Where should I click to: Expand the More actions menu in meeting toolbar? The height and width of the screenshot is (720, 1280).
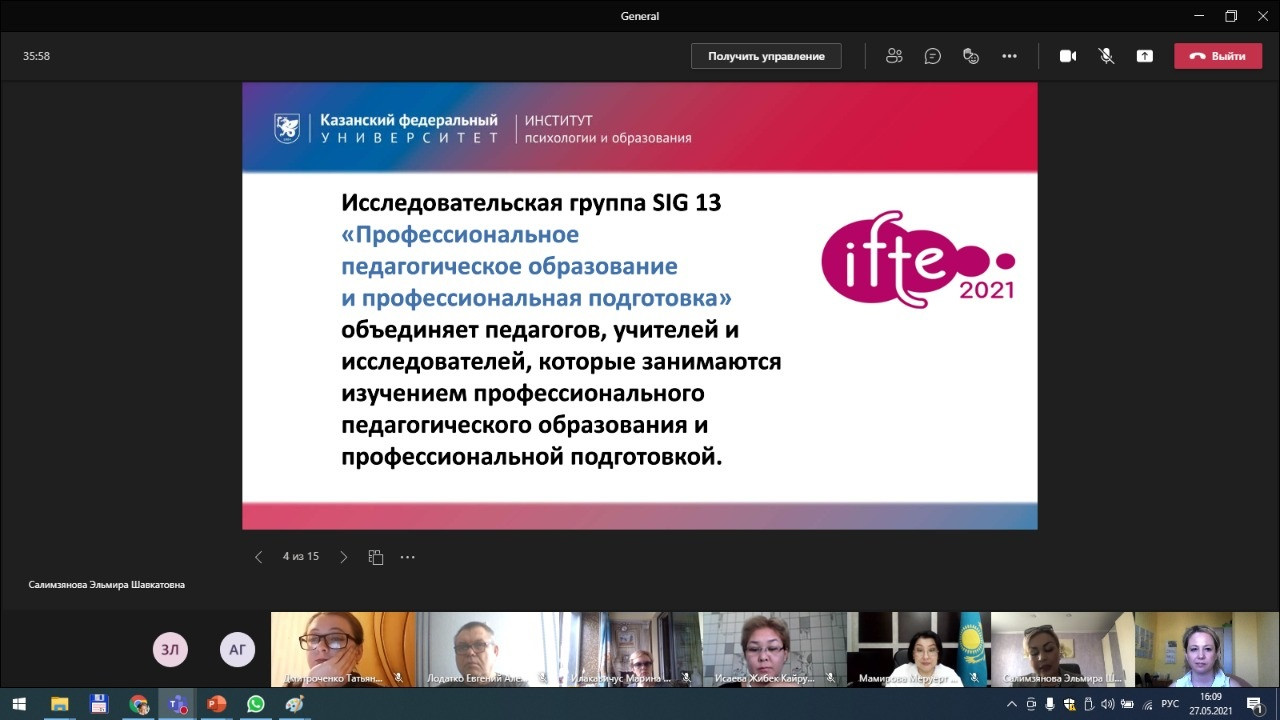pyautogui.click(x=1009, y=56)
